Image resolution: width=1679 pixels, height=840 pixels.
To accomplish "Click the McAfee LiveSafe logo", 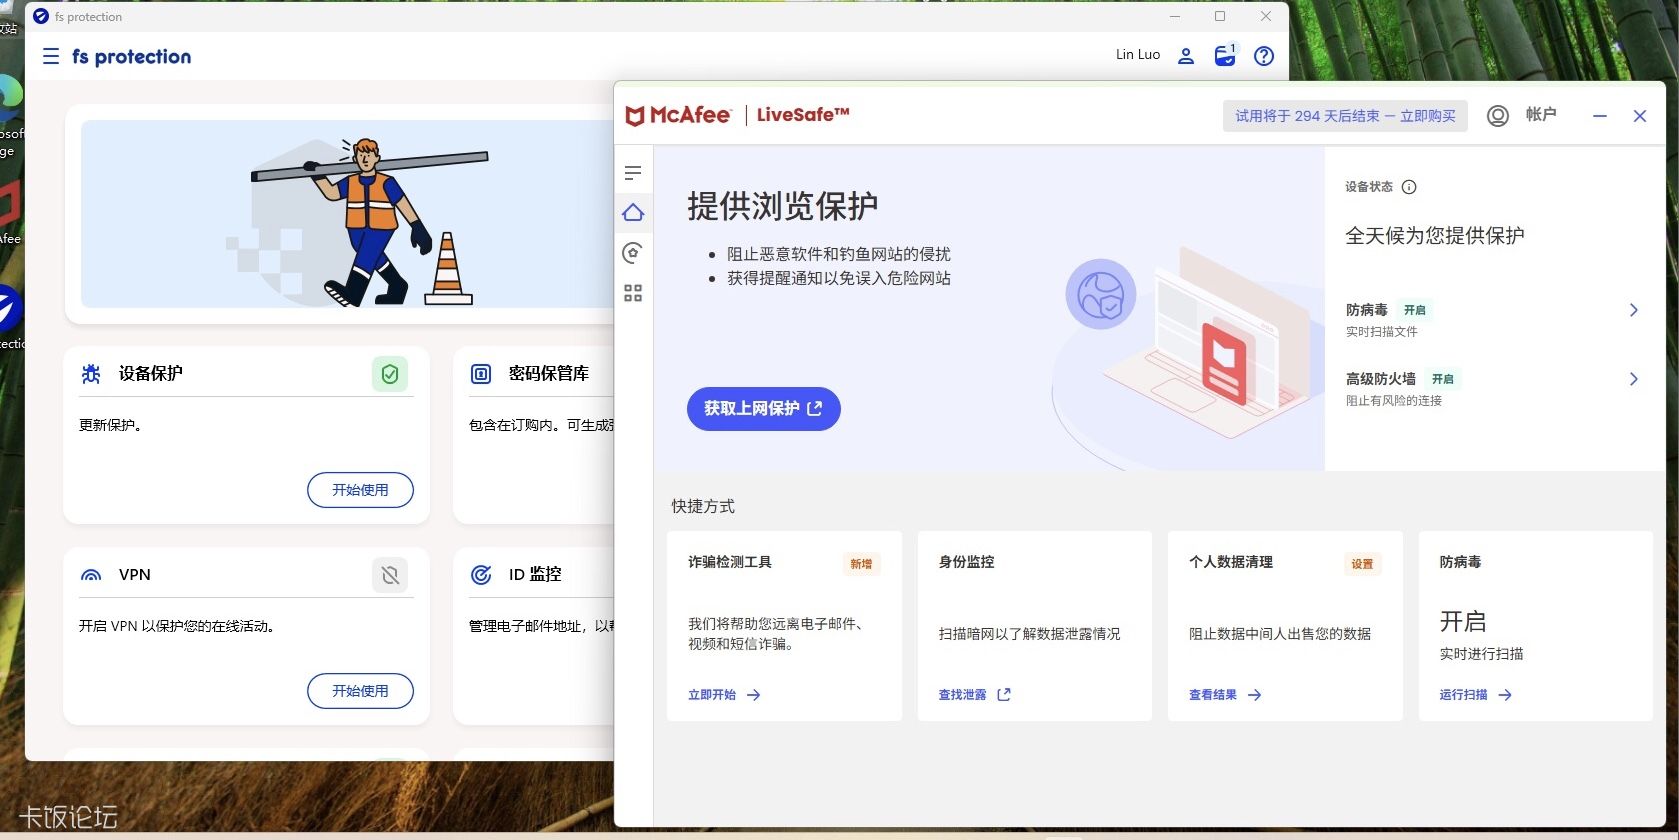I will (737, 115).
